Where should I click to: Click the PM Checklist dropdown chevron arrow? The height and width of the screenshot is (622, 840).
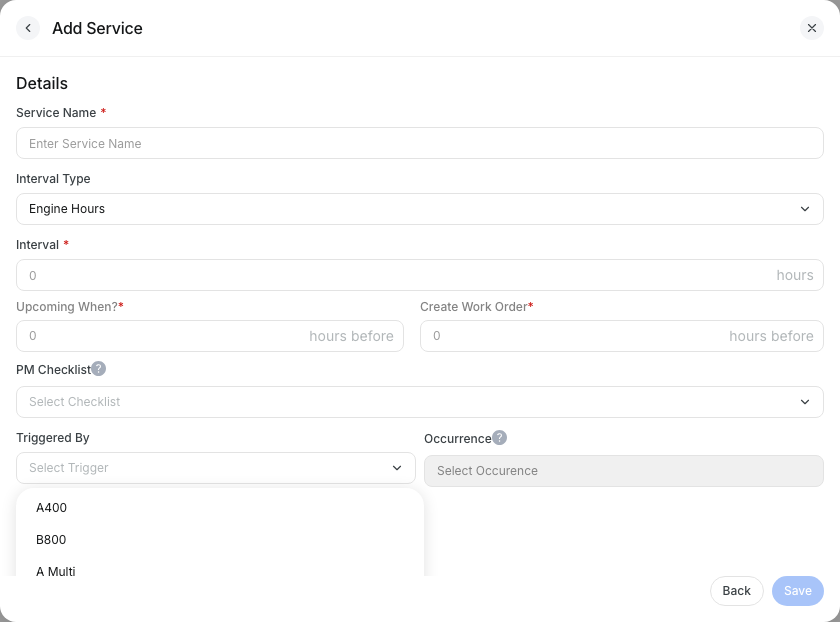805,402
